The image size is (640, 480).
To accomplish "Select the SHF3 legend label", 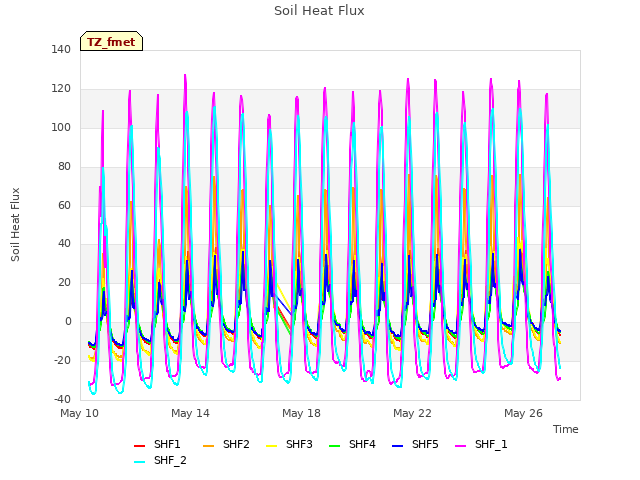I will click(299, 444).
